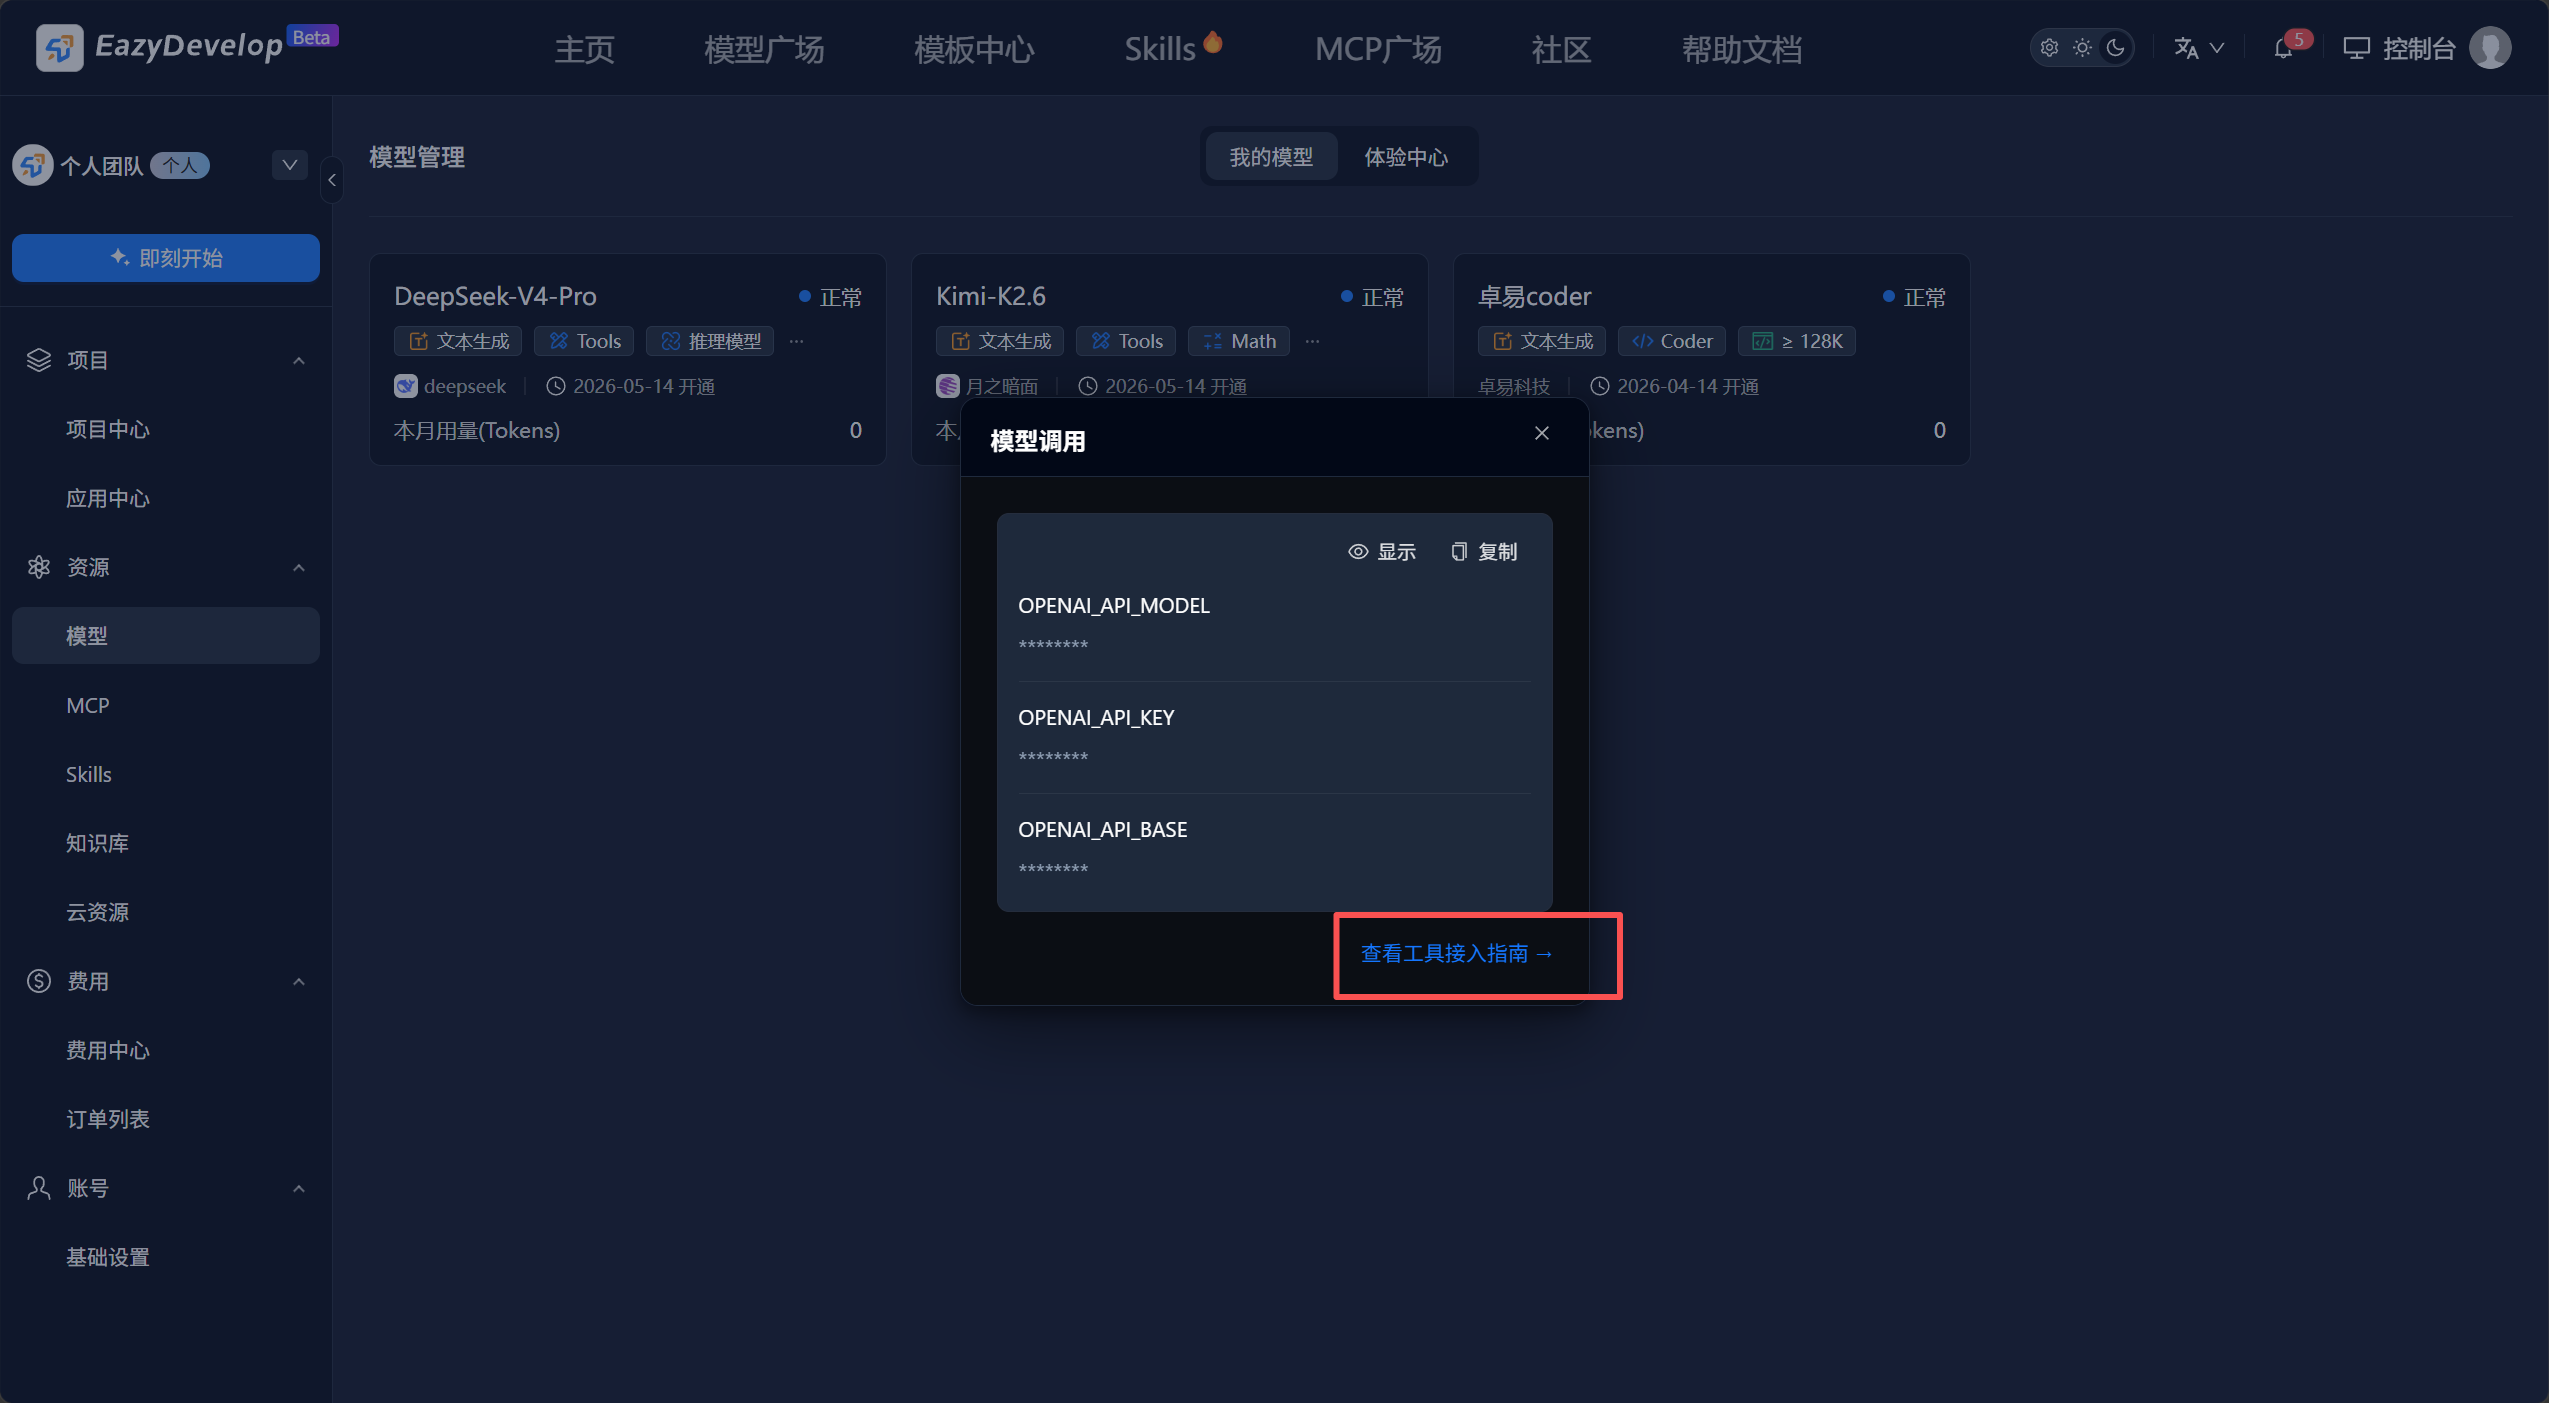This screenshot has width=2549, height=1403.
Task: Click the 月之暗面 vendor icon
Action: pyautogui.click(x=947, y=386)
